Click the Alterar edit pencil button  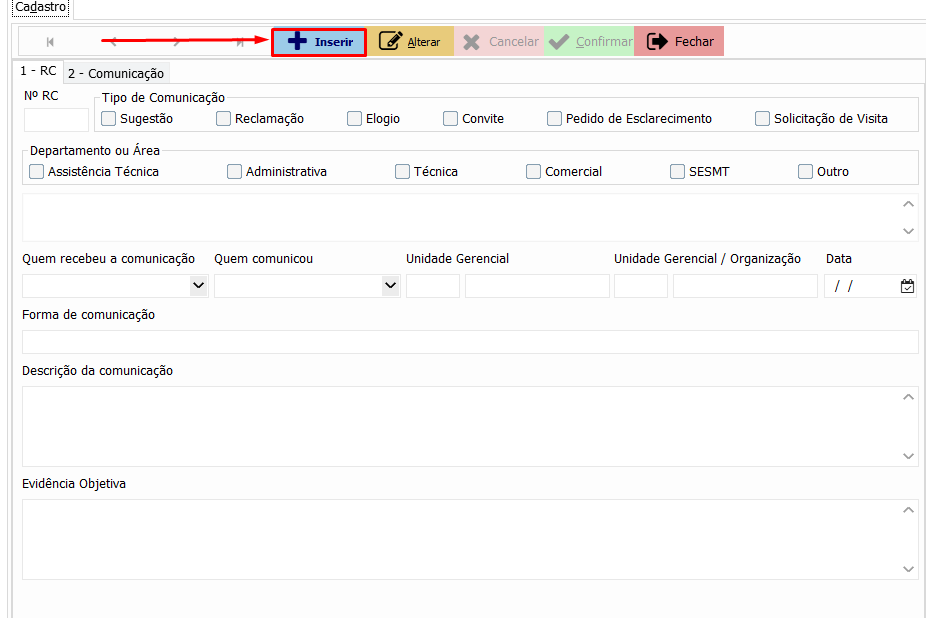coord(410,42)
